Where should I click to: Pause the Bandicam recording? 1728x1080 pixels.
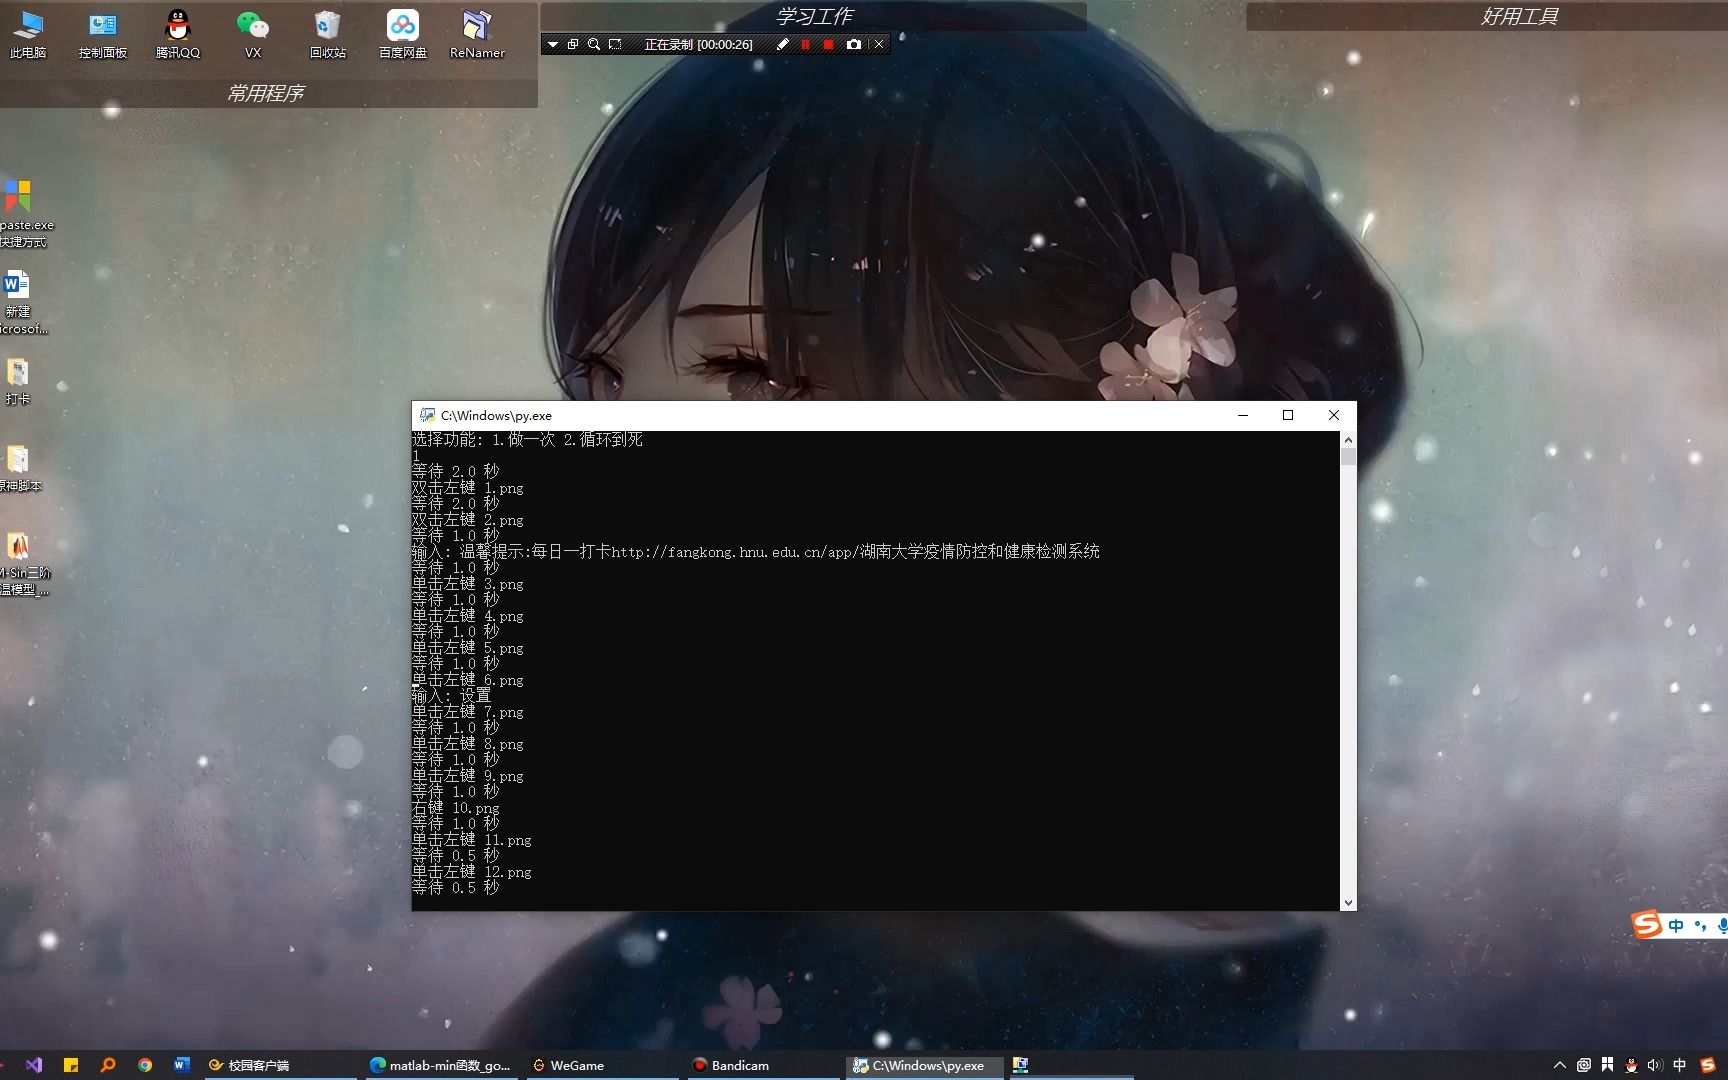806,44
